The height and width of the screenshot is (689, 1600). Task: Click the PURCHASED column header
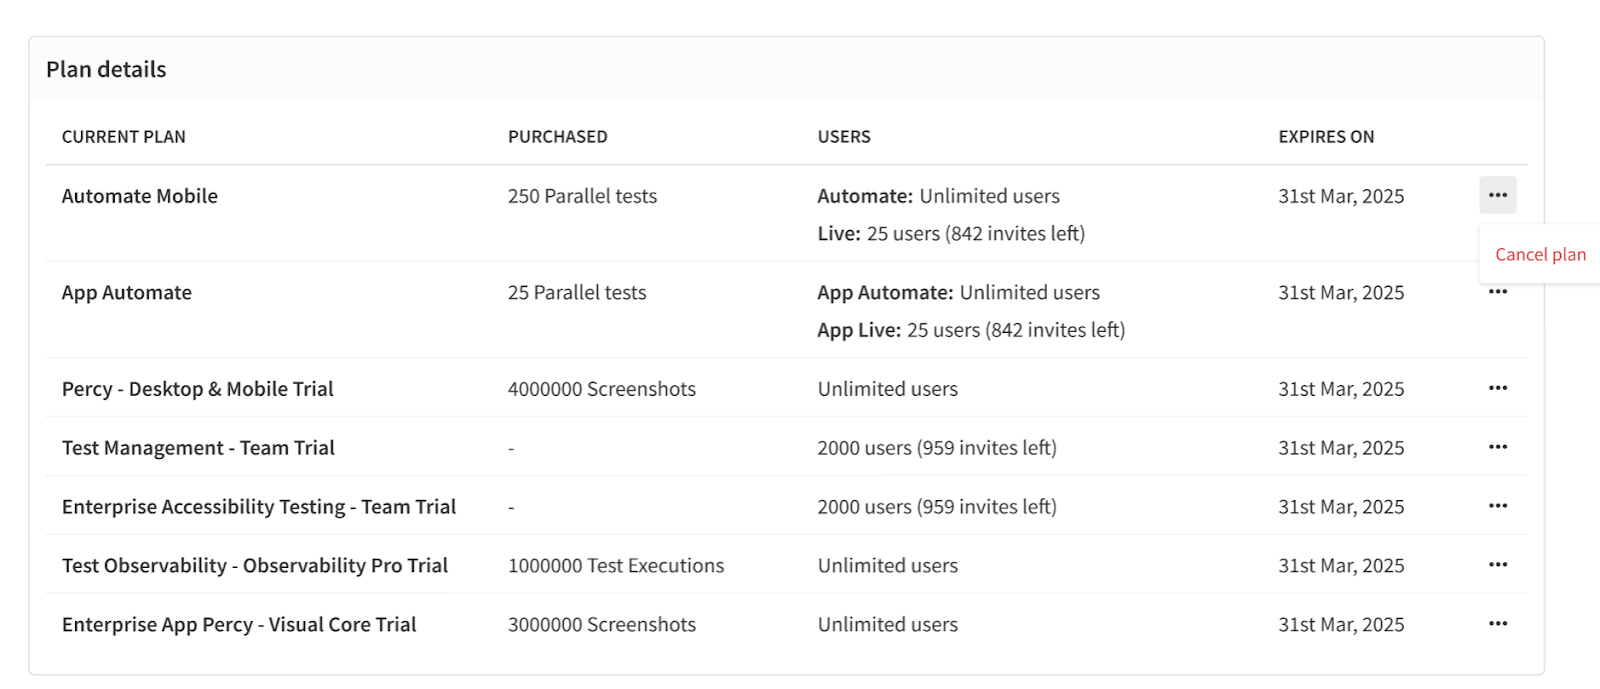coord(558,137)
